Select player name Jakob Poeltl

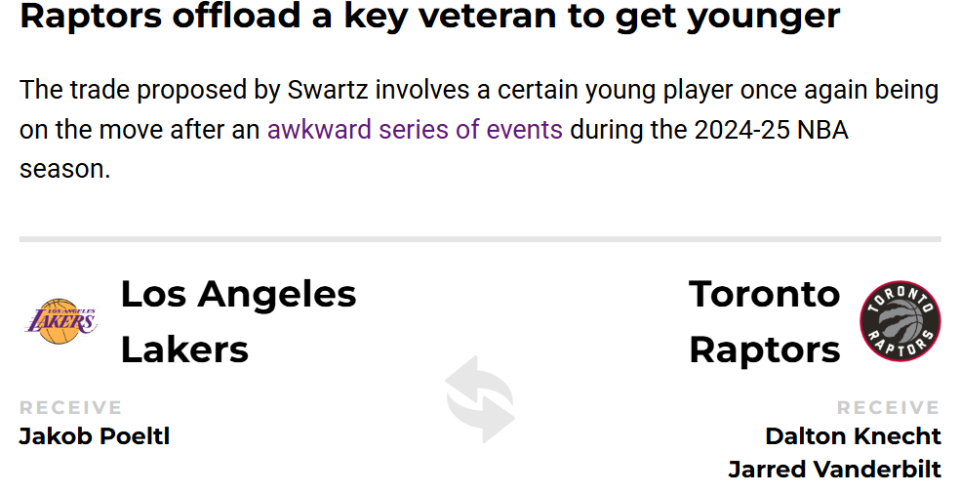pyautogui.click(x=94, y=437)
